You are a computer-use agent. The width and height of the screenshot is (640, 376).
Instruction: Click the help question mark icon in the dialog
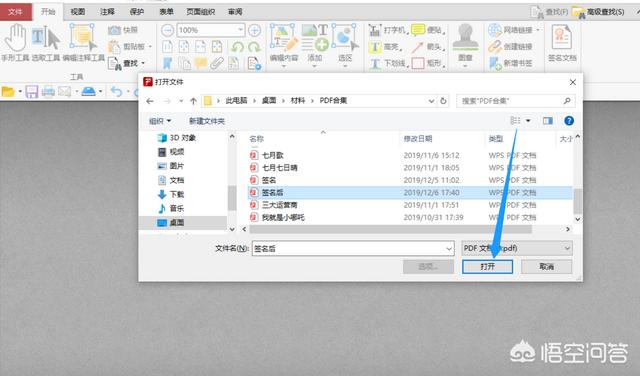[569, 121]
